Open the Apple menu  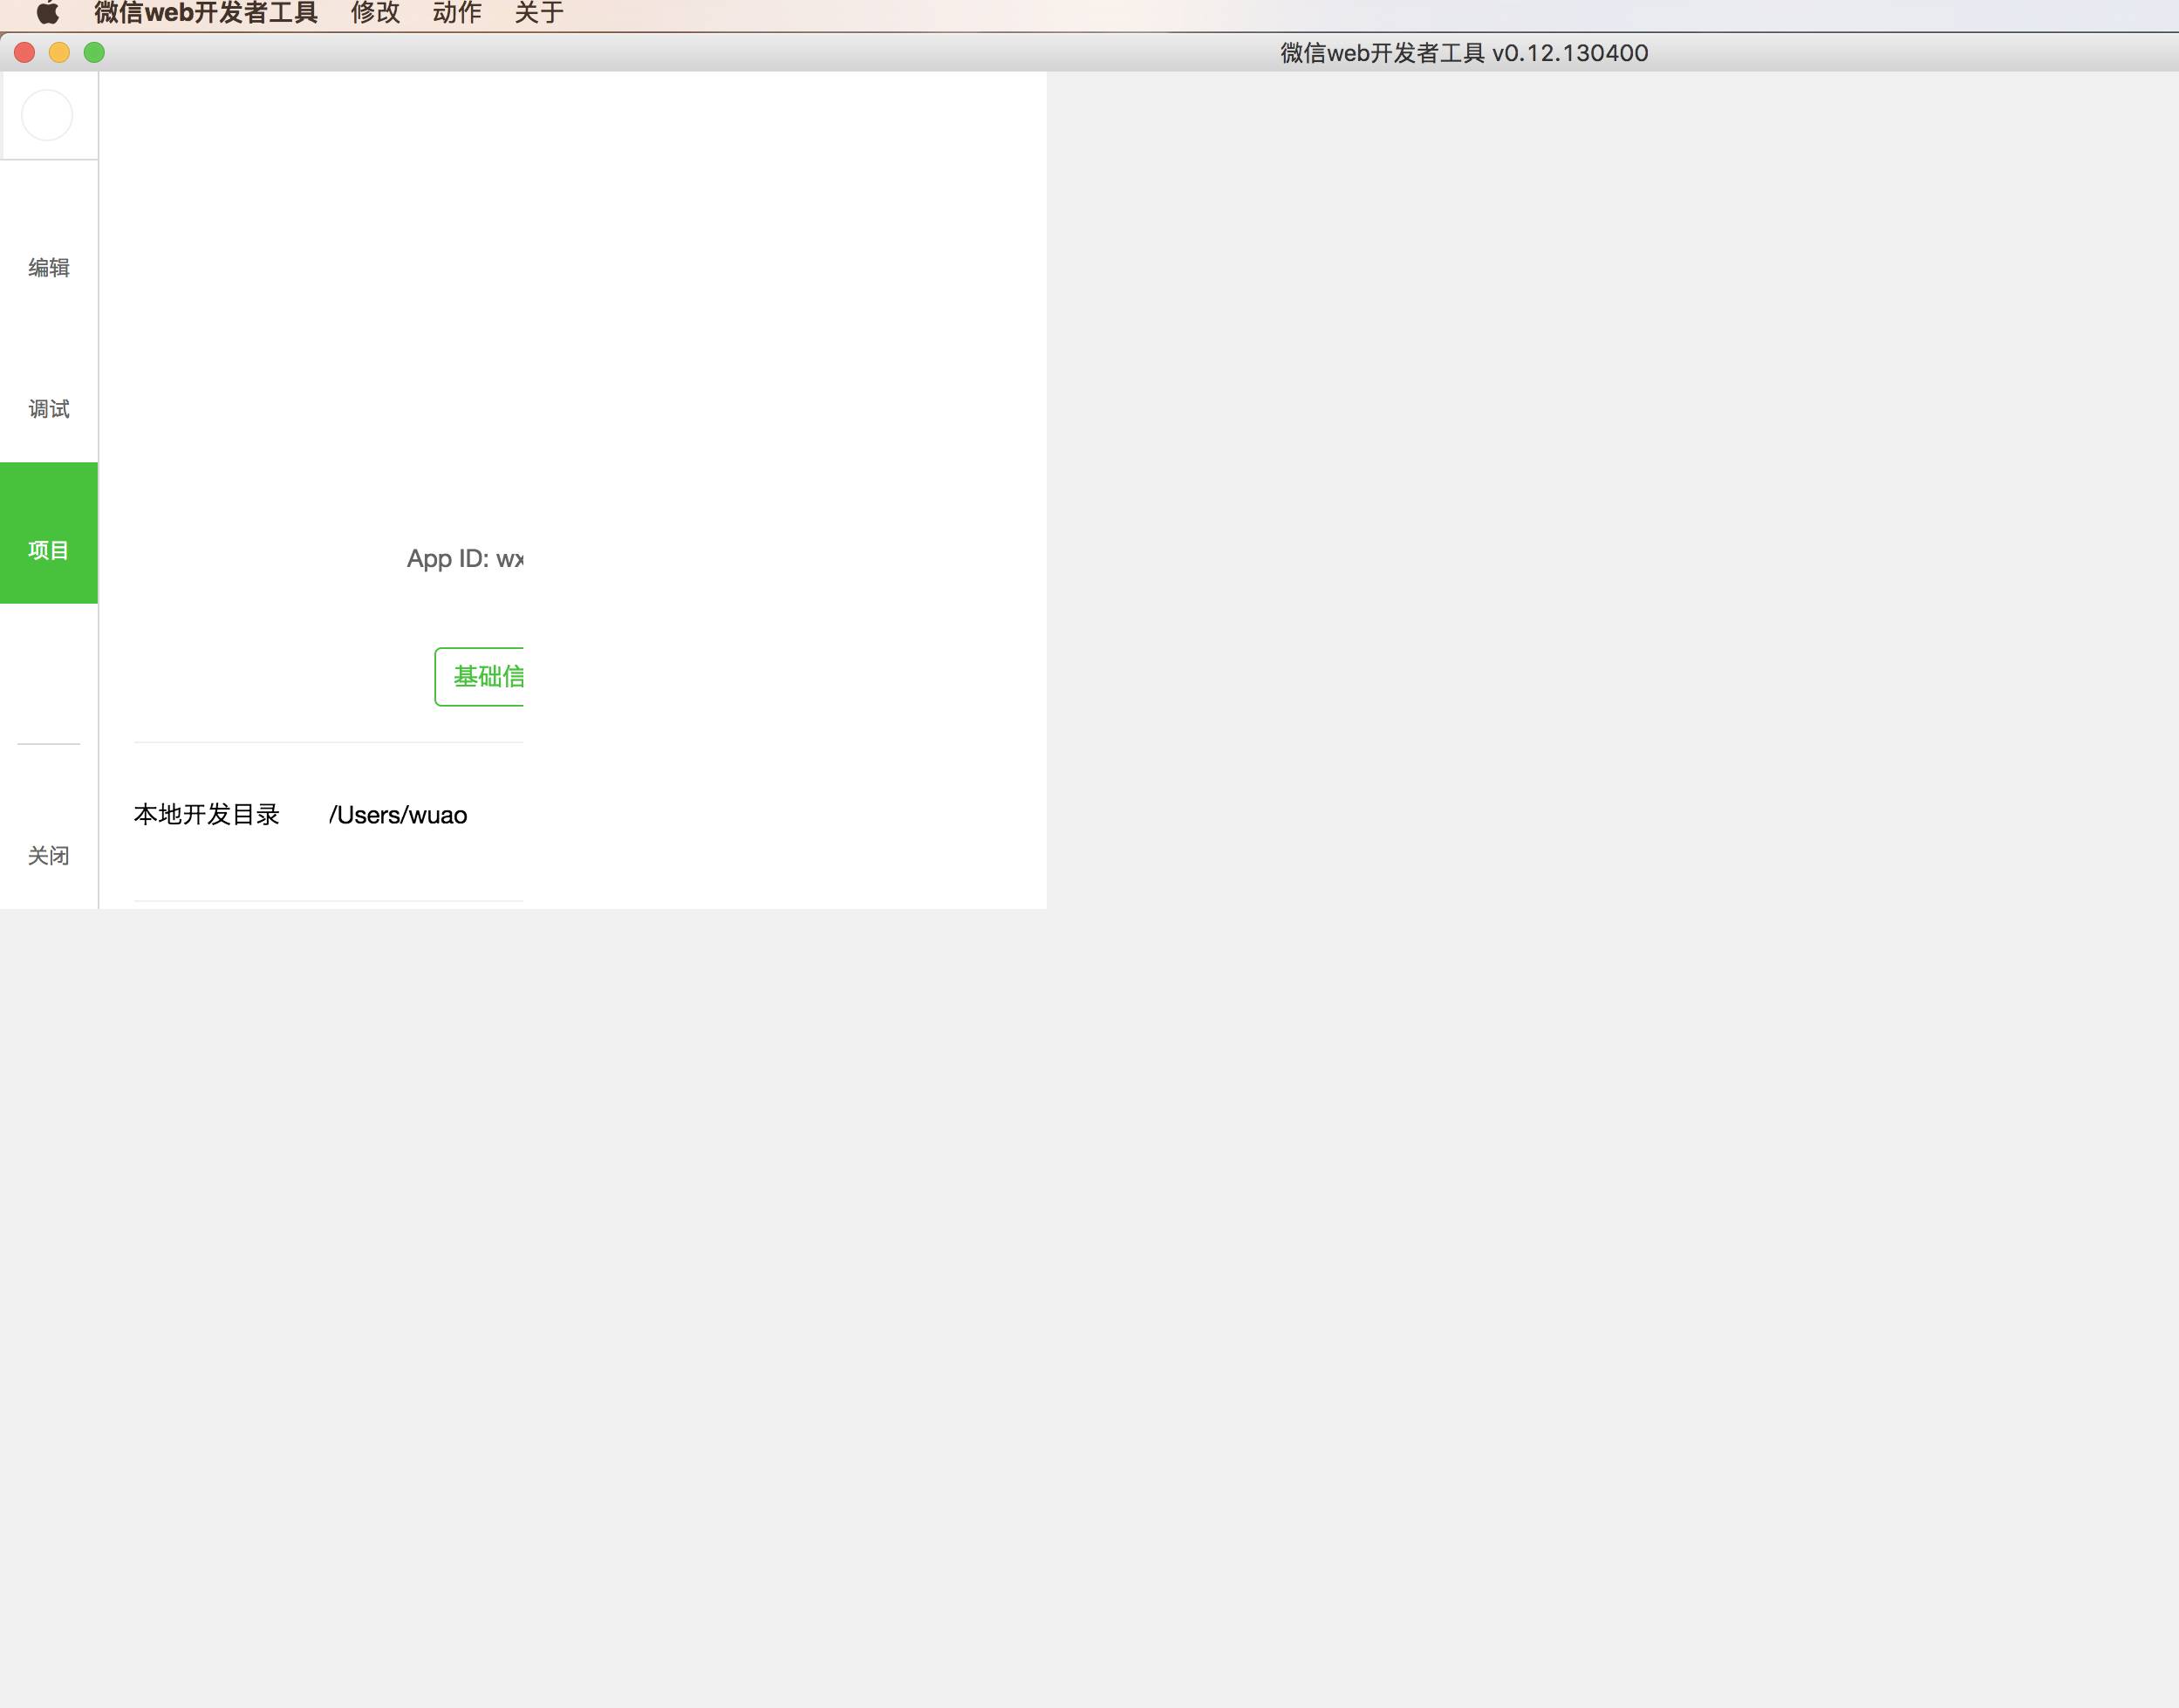[x=47, y=13]
